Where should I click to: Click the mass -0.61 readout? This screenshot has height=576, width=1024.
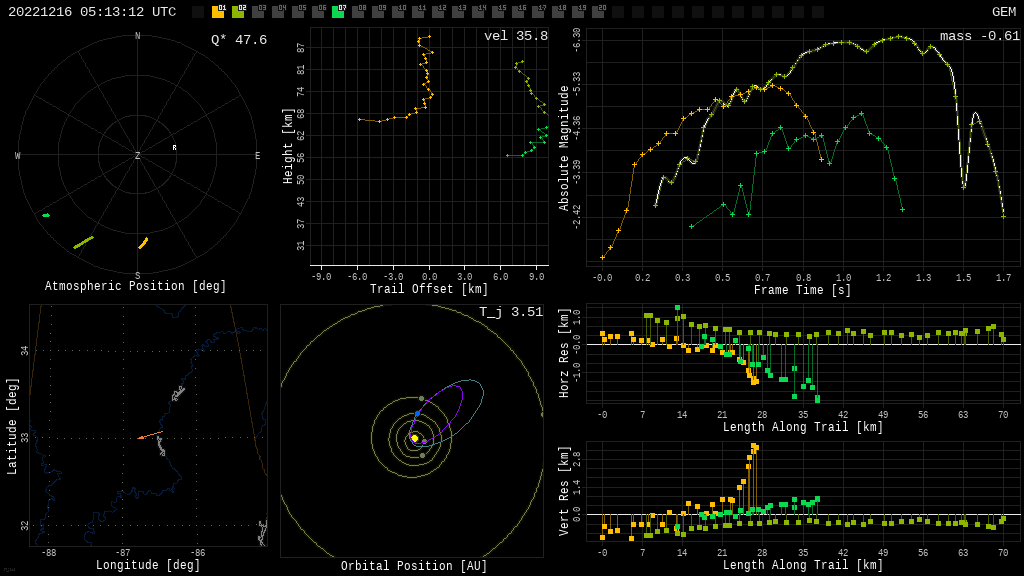979,36
